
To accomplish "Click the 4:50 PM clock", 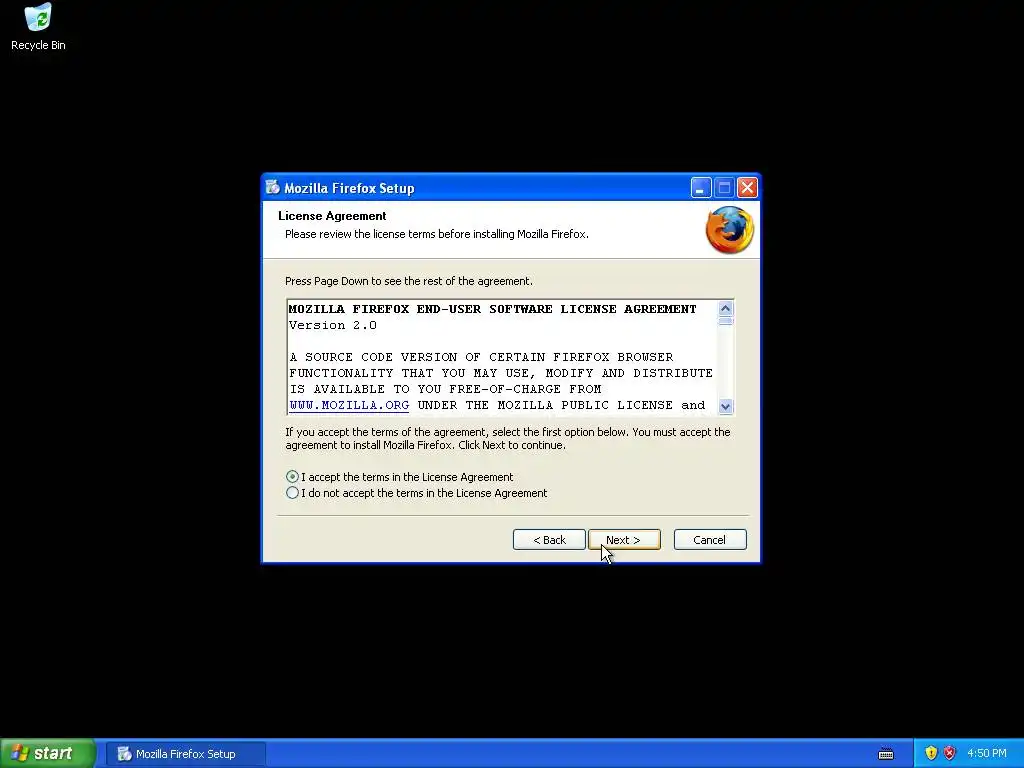I will pyautogui.click(x=987, y=753).
